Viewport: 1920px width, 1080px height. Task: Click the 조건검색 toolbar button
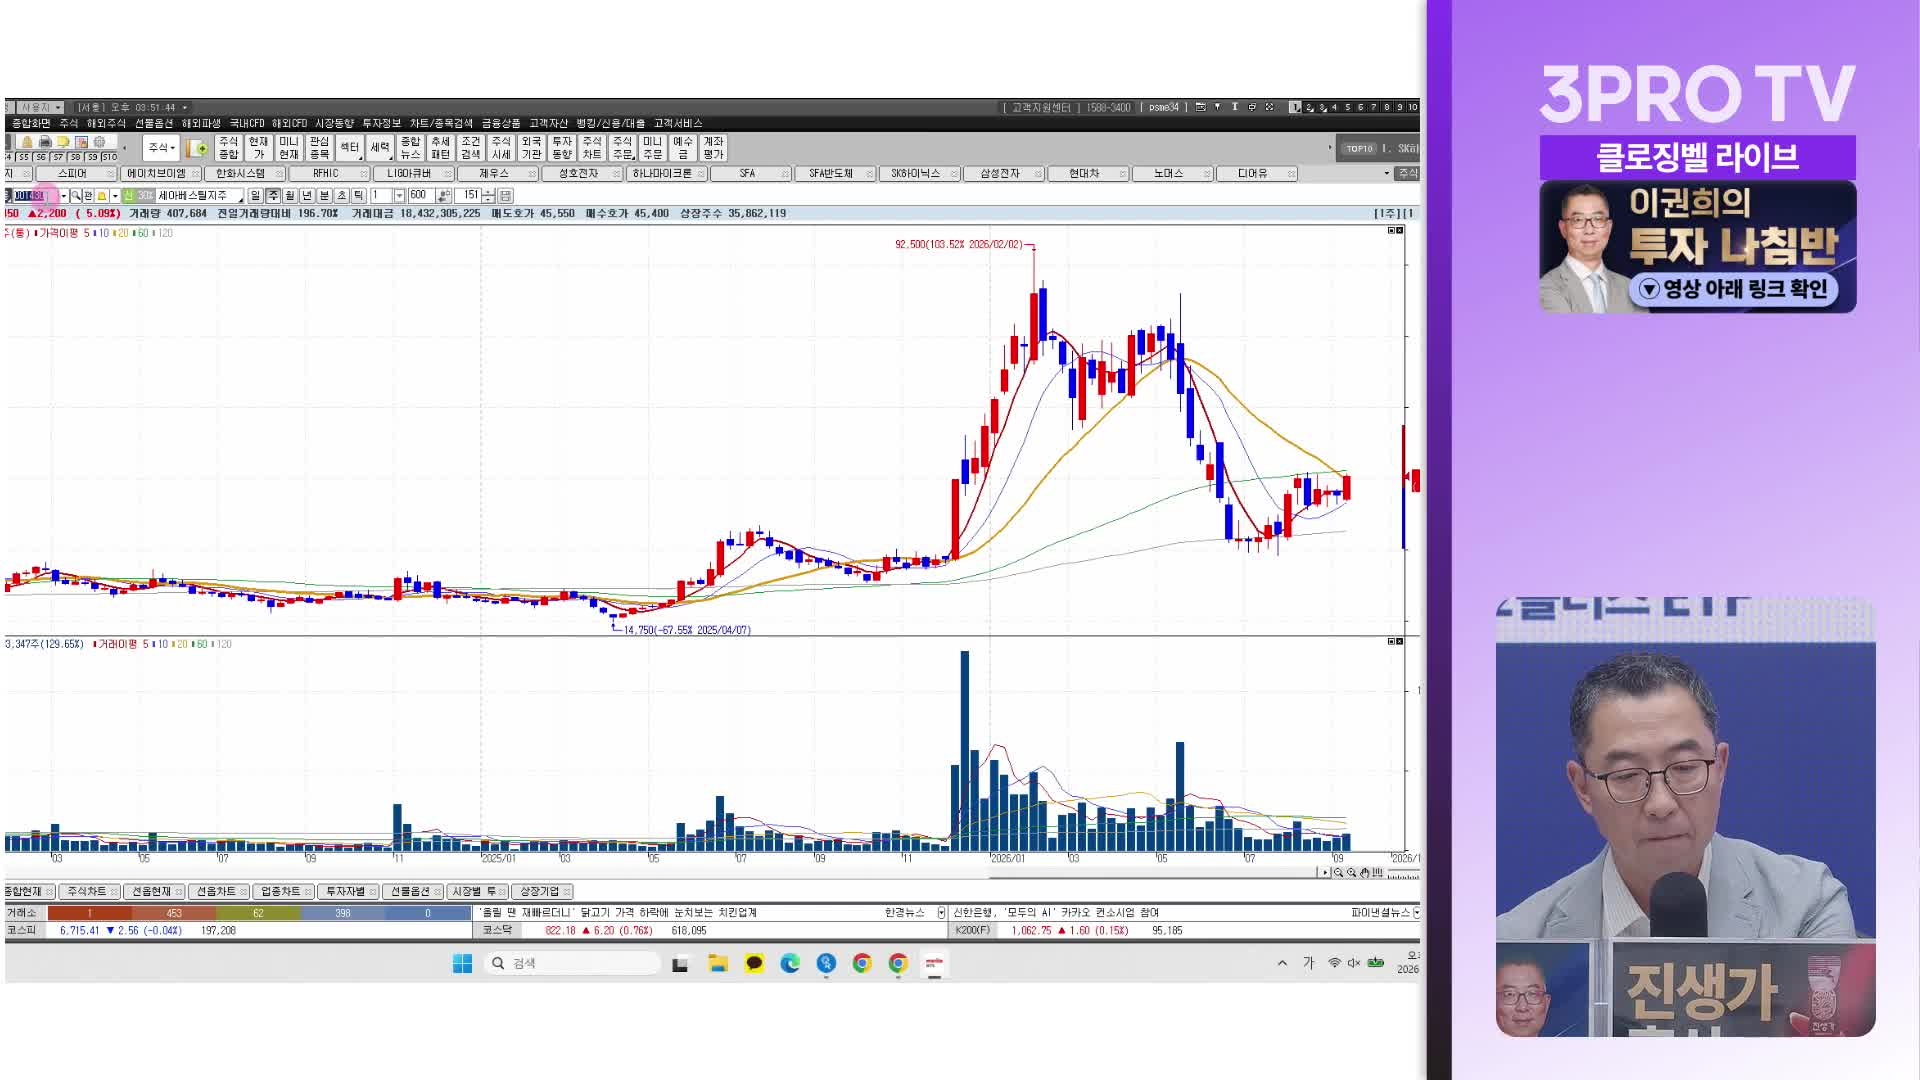(471, 148)
